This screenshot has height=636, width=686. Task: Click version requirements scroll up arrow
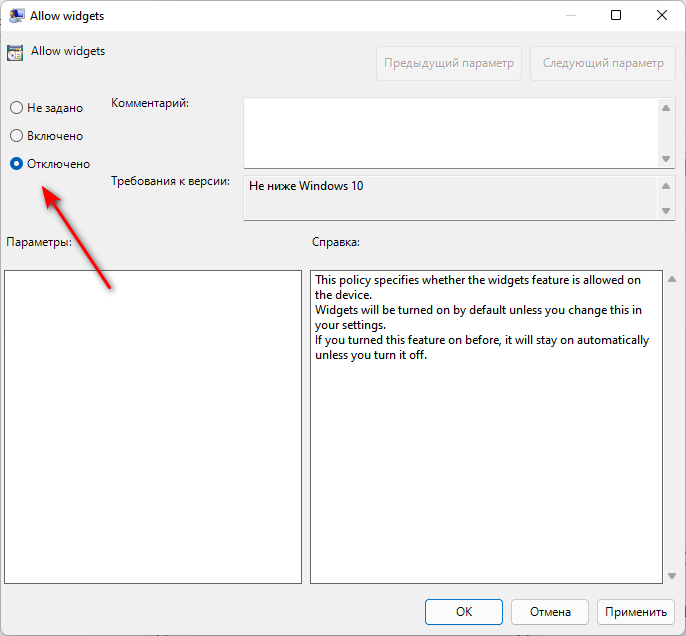(x=666, y=186)
